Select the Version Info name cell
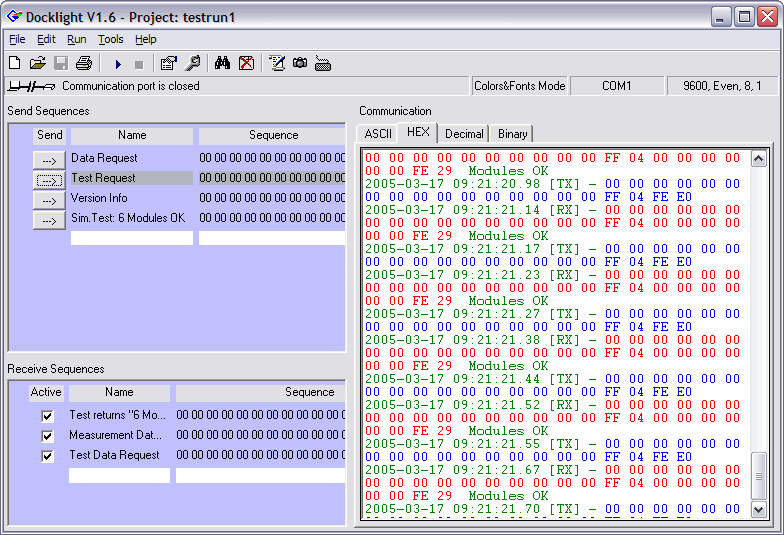 [x=132, y=198]
